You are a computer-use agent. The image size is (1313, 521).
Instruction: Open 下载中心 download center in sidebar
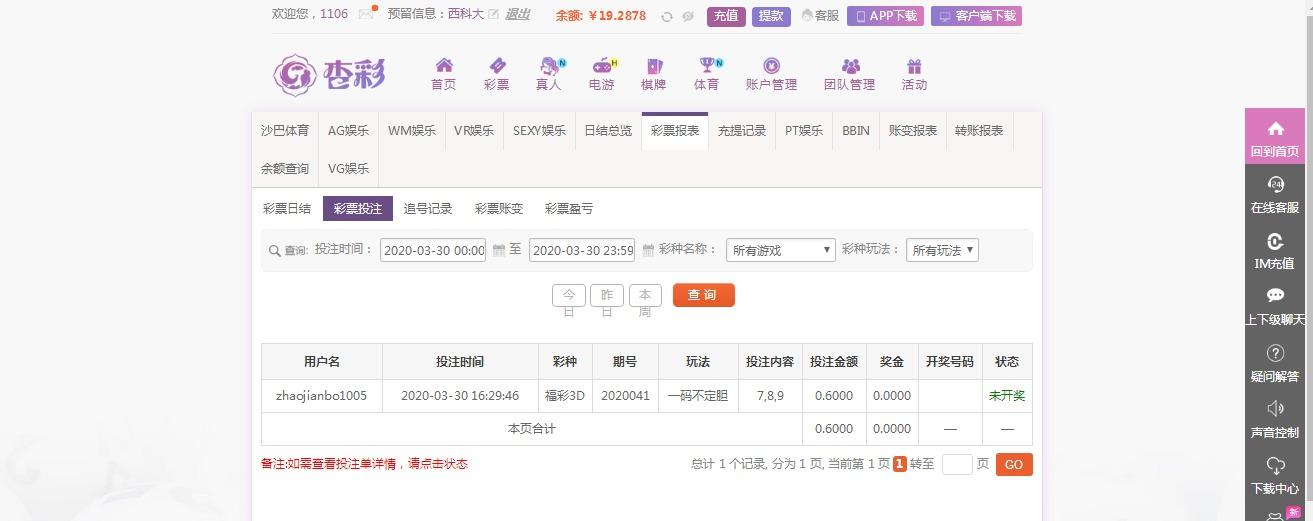tap(1275, 475)
